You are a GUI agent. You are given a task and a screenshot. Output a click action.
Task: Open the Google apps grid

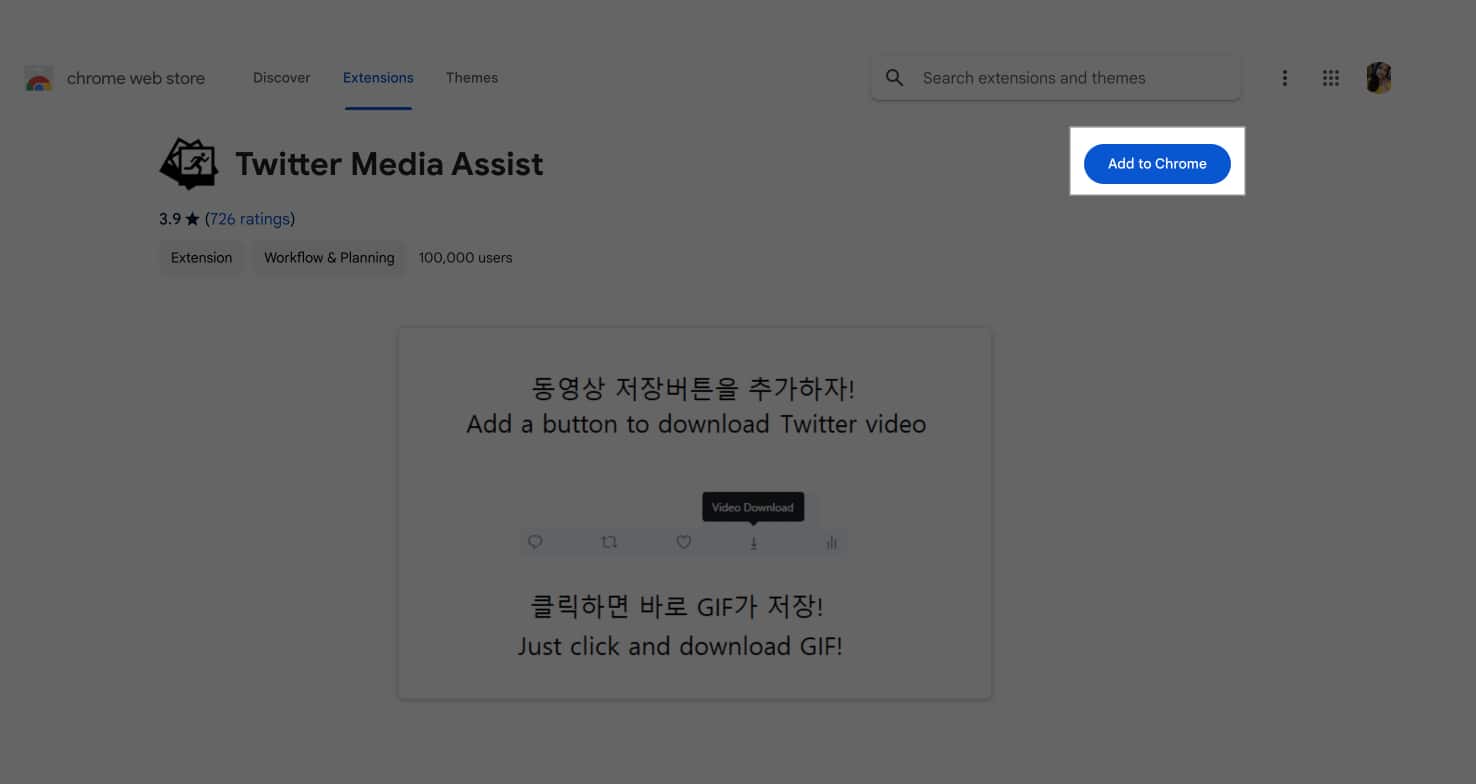[1330, 77]
